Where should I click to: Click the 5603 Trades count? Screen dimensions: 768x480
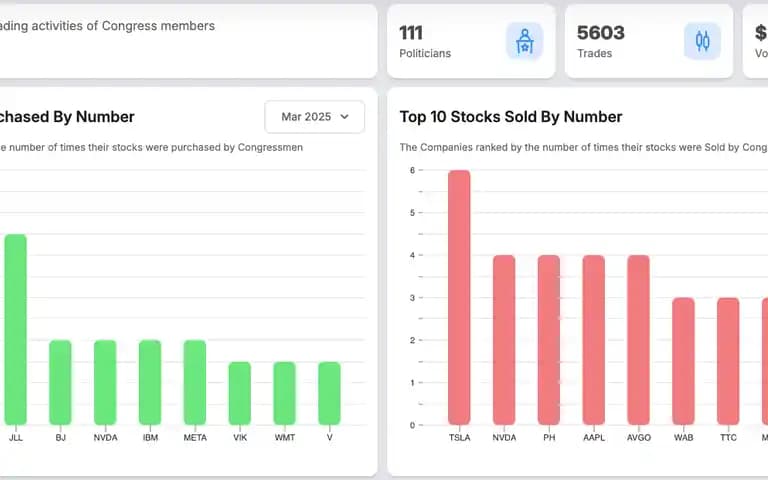pos(601,33)
